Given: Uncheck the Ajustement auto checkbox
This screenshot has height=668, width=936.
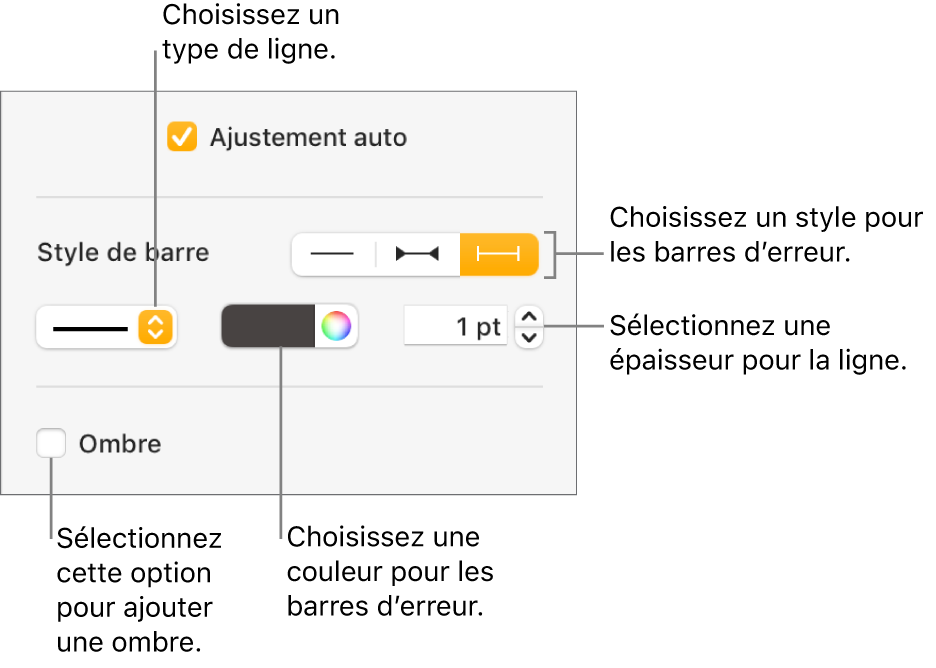Looking at the screenshot, I should [182, 137].
